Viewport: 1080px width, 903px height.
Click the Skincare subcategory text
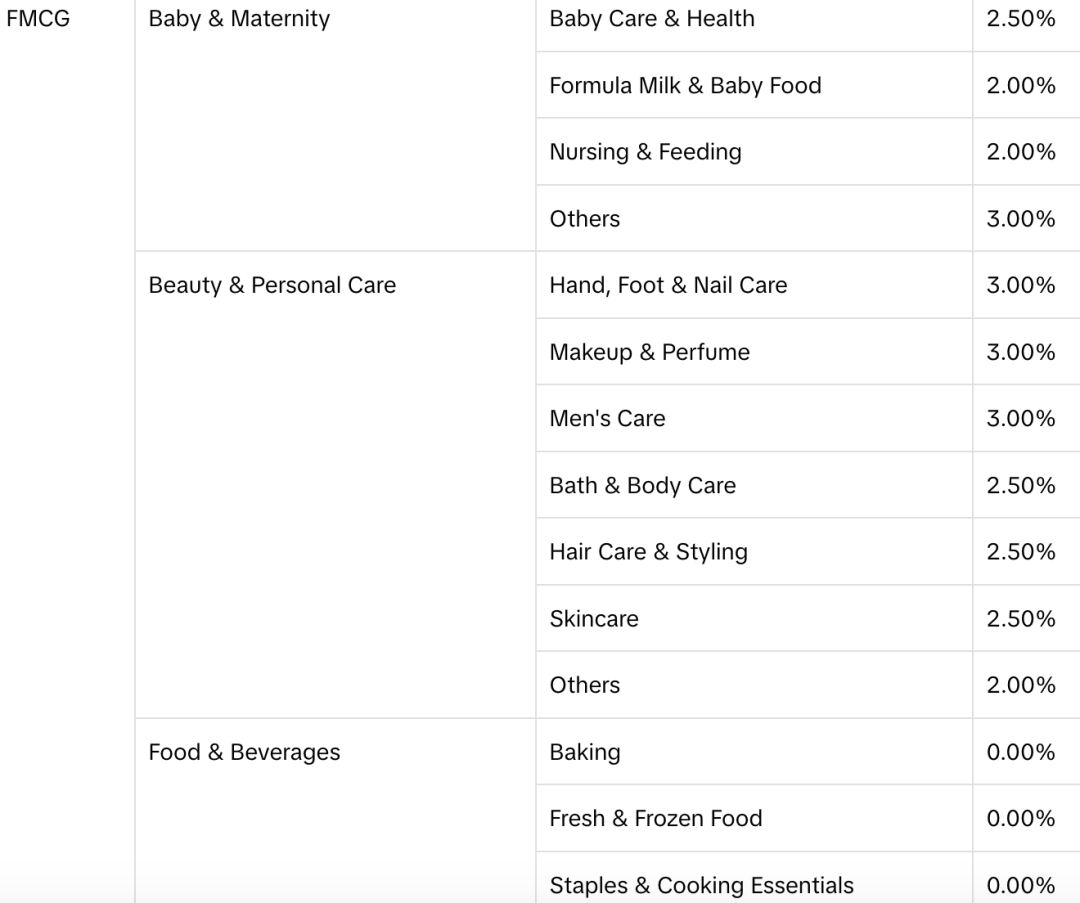click(594, 619)
